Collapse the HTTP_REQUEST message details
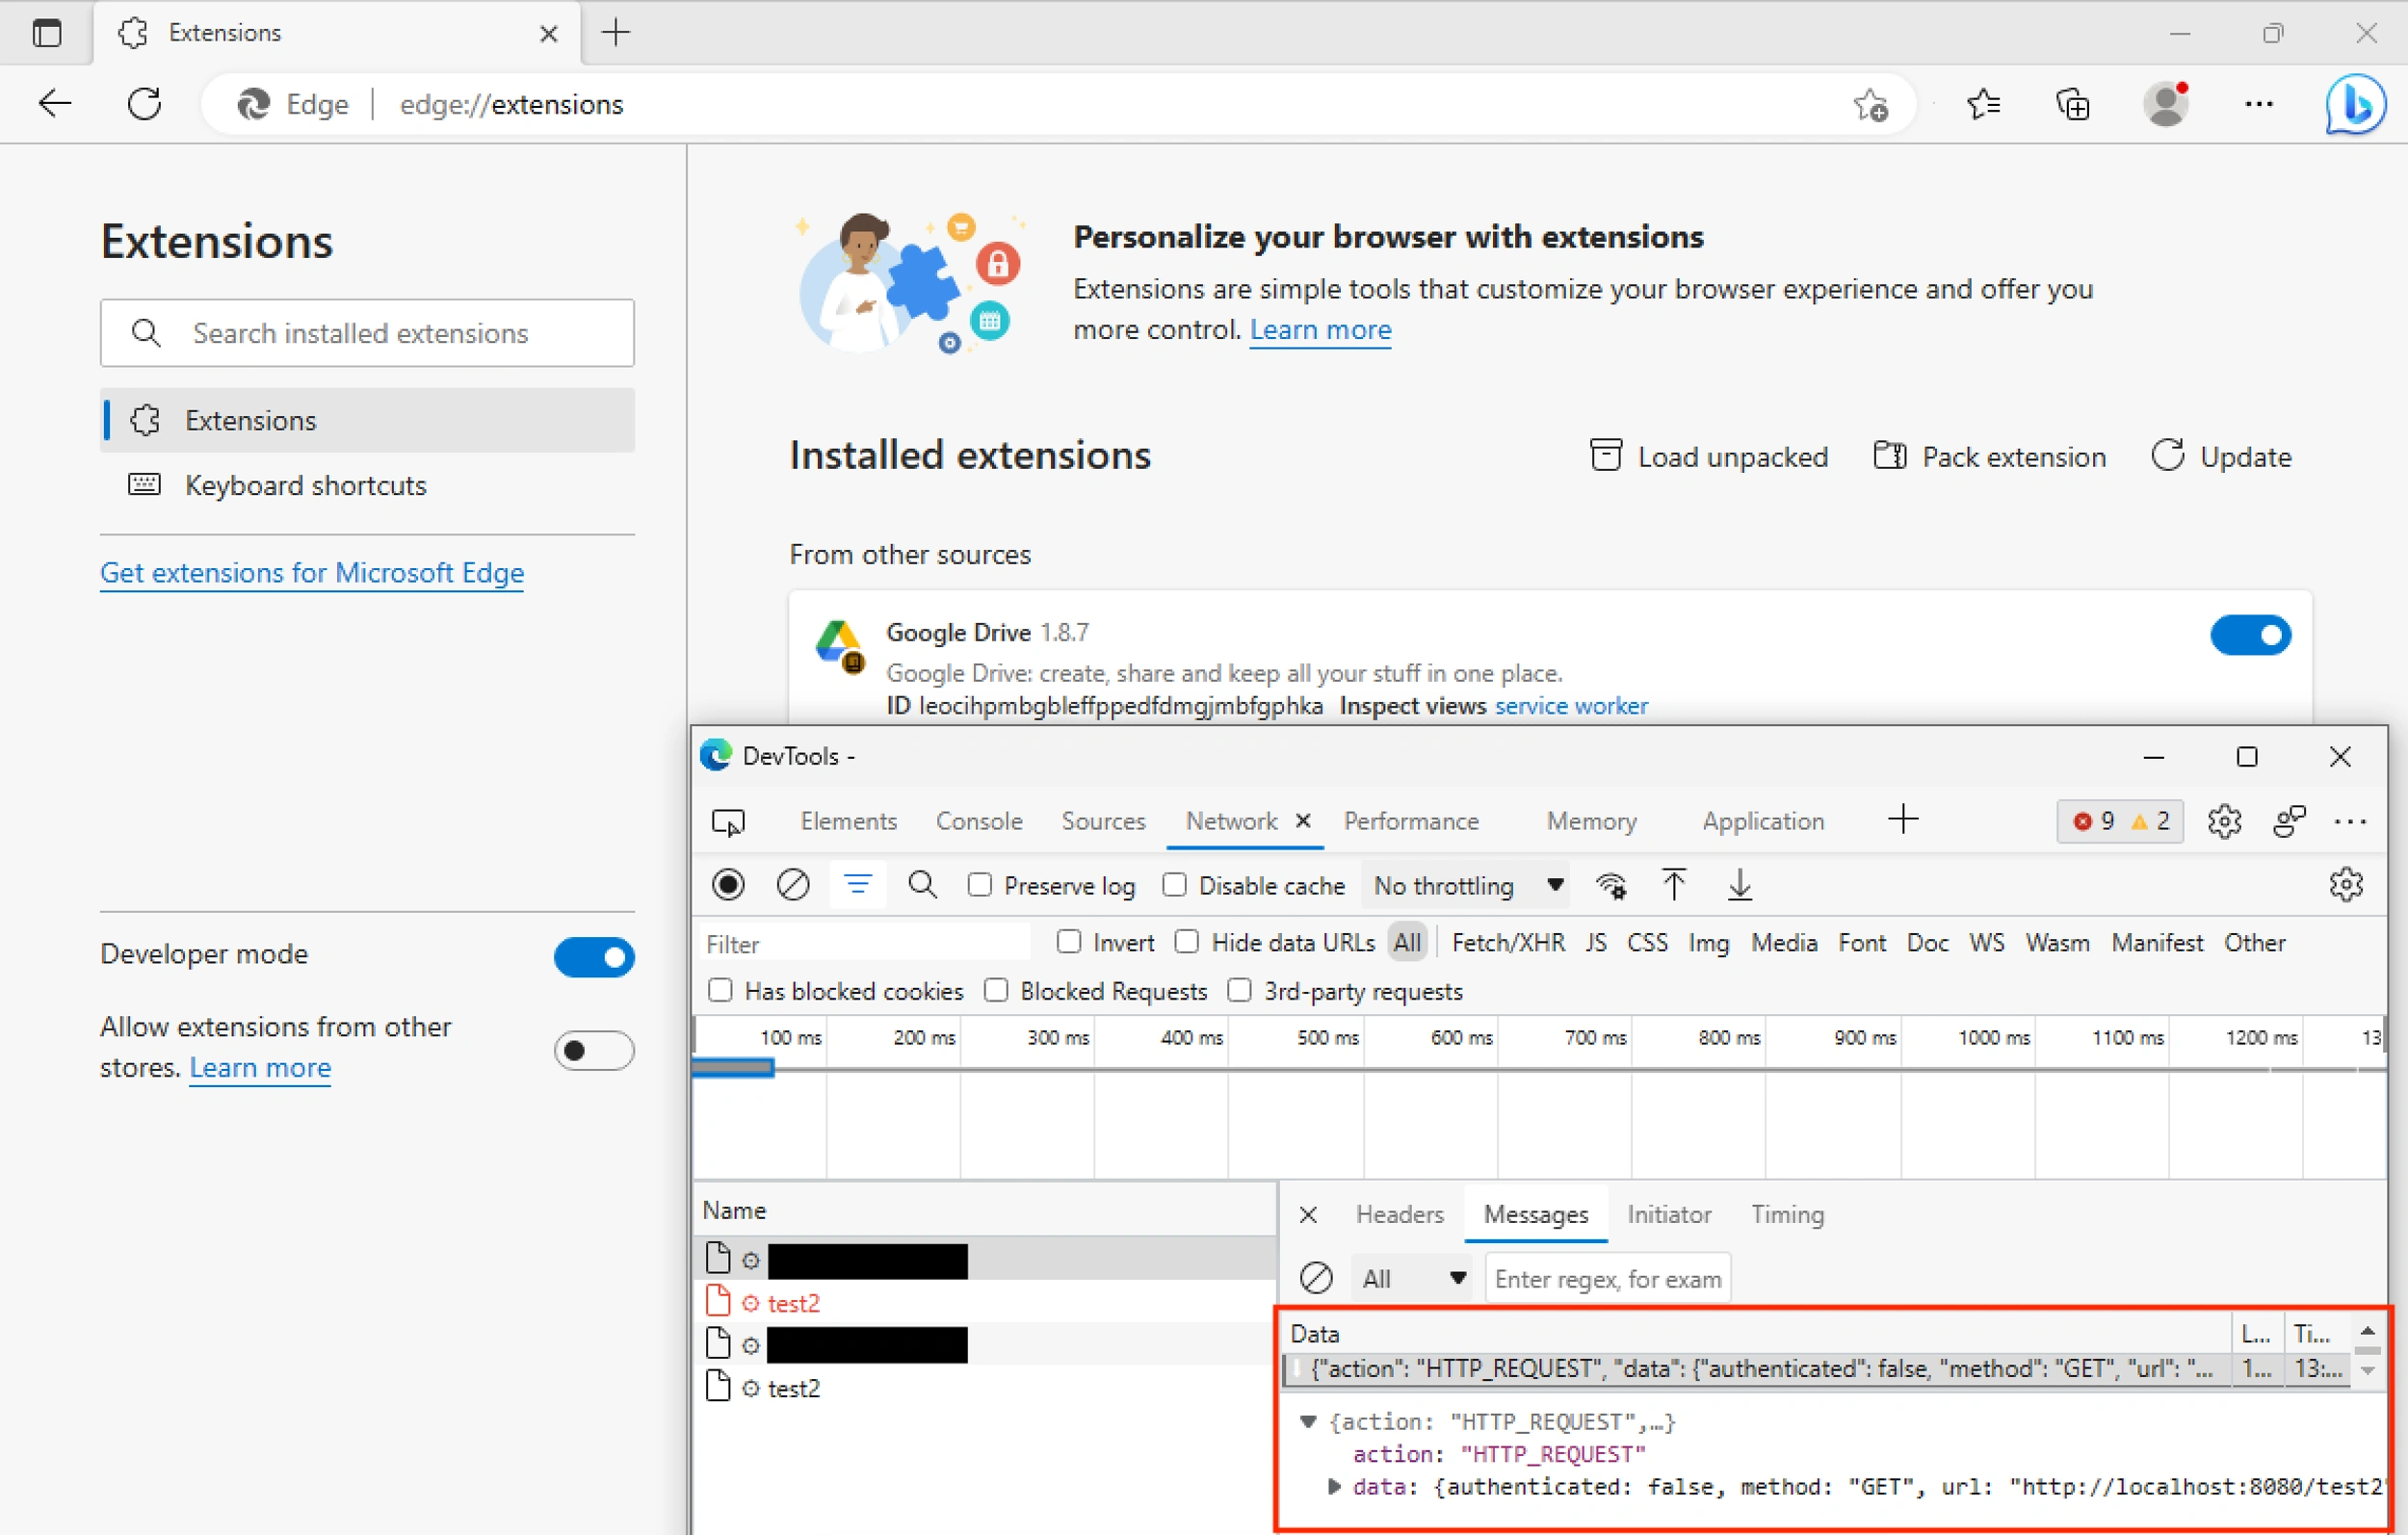The width and height of the screenshot is (2408, 1535). pyautogui.click(x=1308, y=1421)
